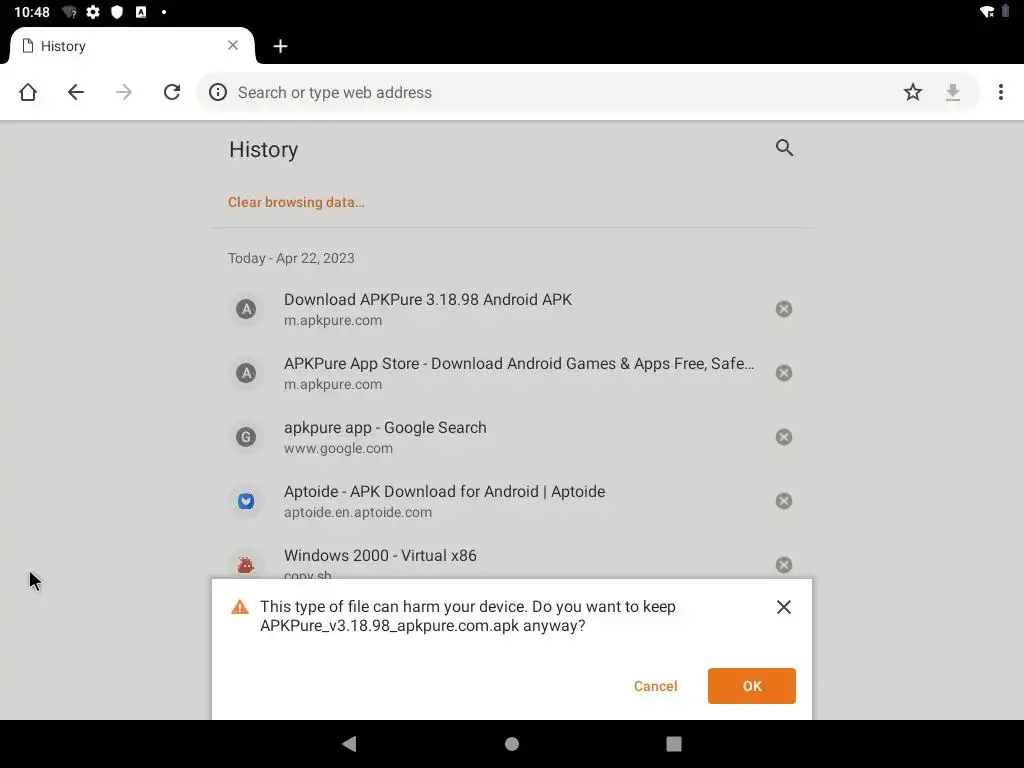Screen dimensions: 1024x768
Task: Click the Google favicon icon
Action: pyautogui.click(x=246, y=437)
